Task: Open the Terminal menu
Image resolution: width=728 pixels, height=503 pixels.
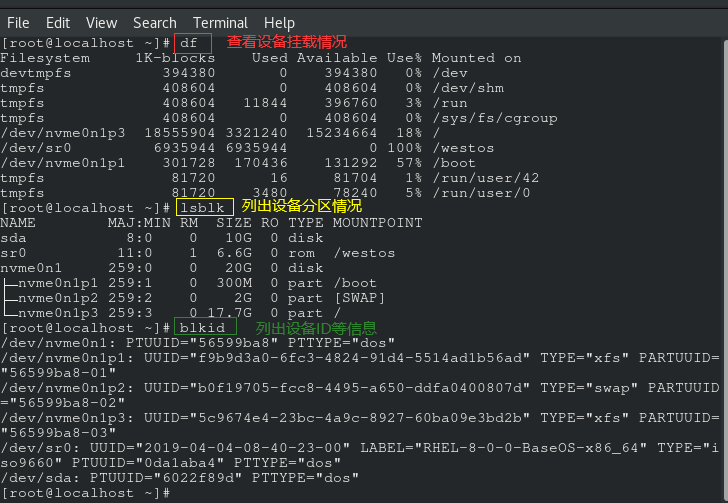Action: [220, 23]
